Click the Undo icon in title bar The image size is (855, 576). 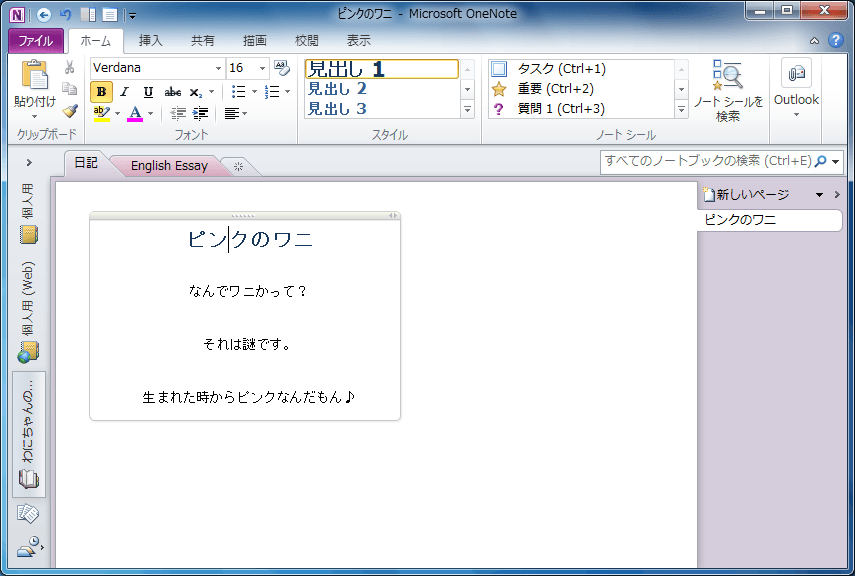coord(66,15)
